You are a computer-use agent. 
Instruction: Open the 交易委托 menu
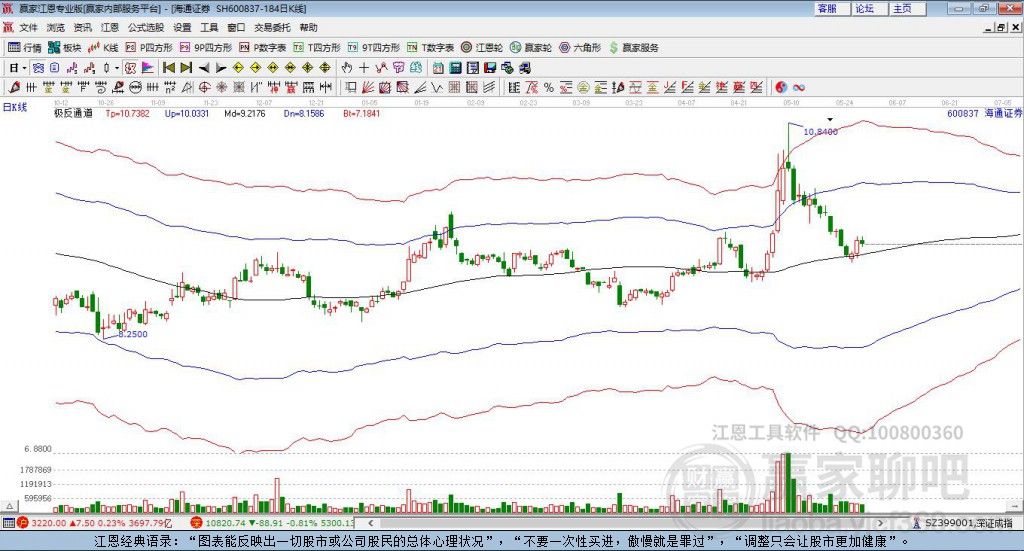coord(272,27)
